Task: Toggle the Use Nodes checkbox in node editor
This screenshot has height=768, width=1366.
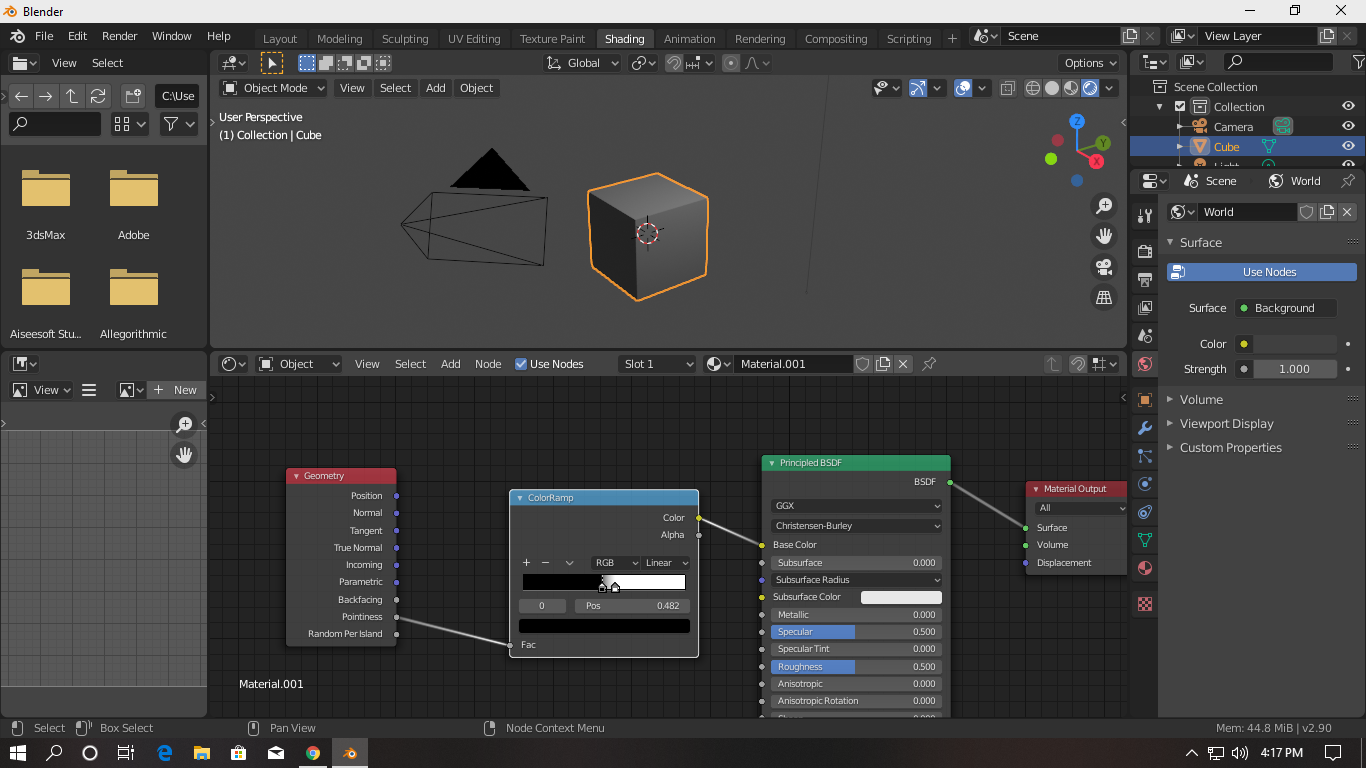Action: pyautogui.click(x=521, y=364)
